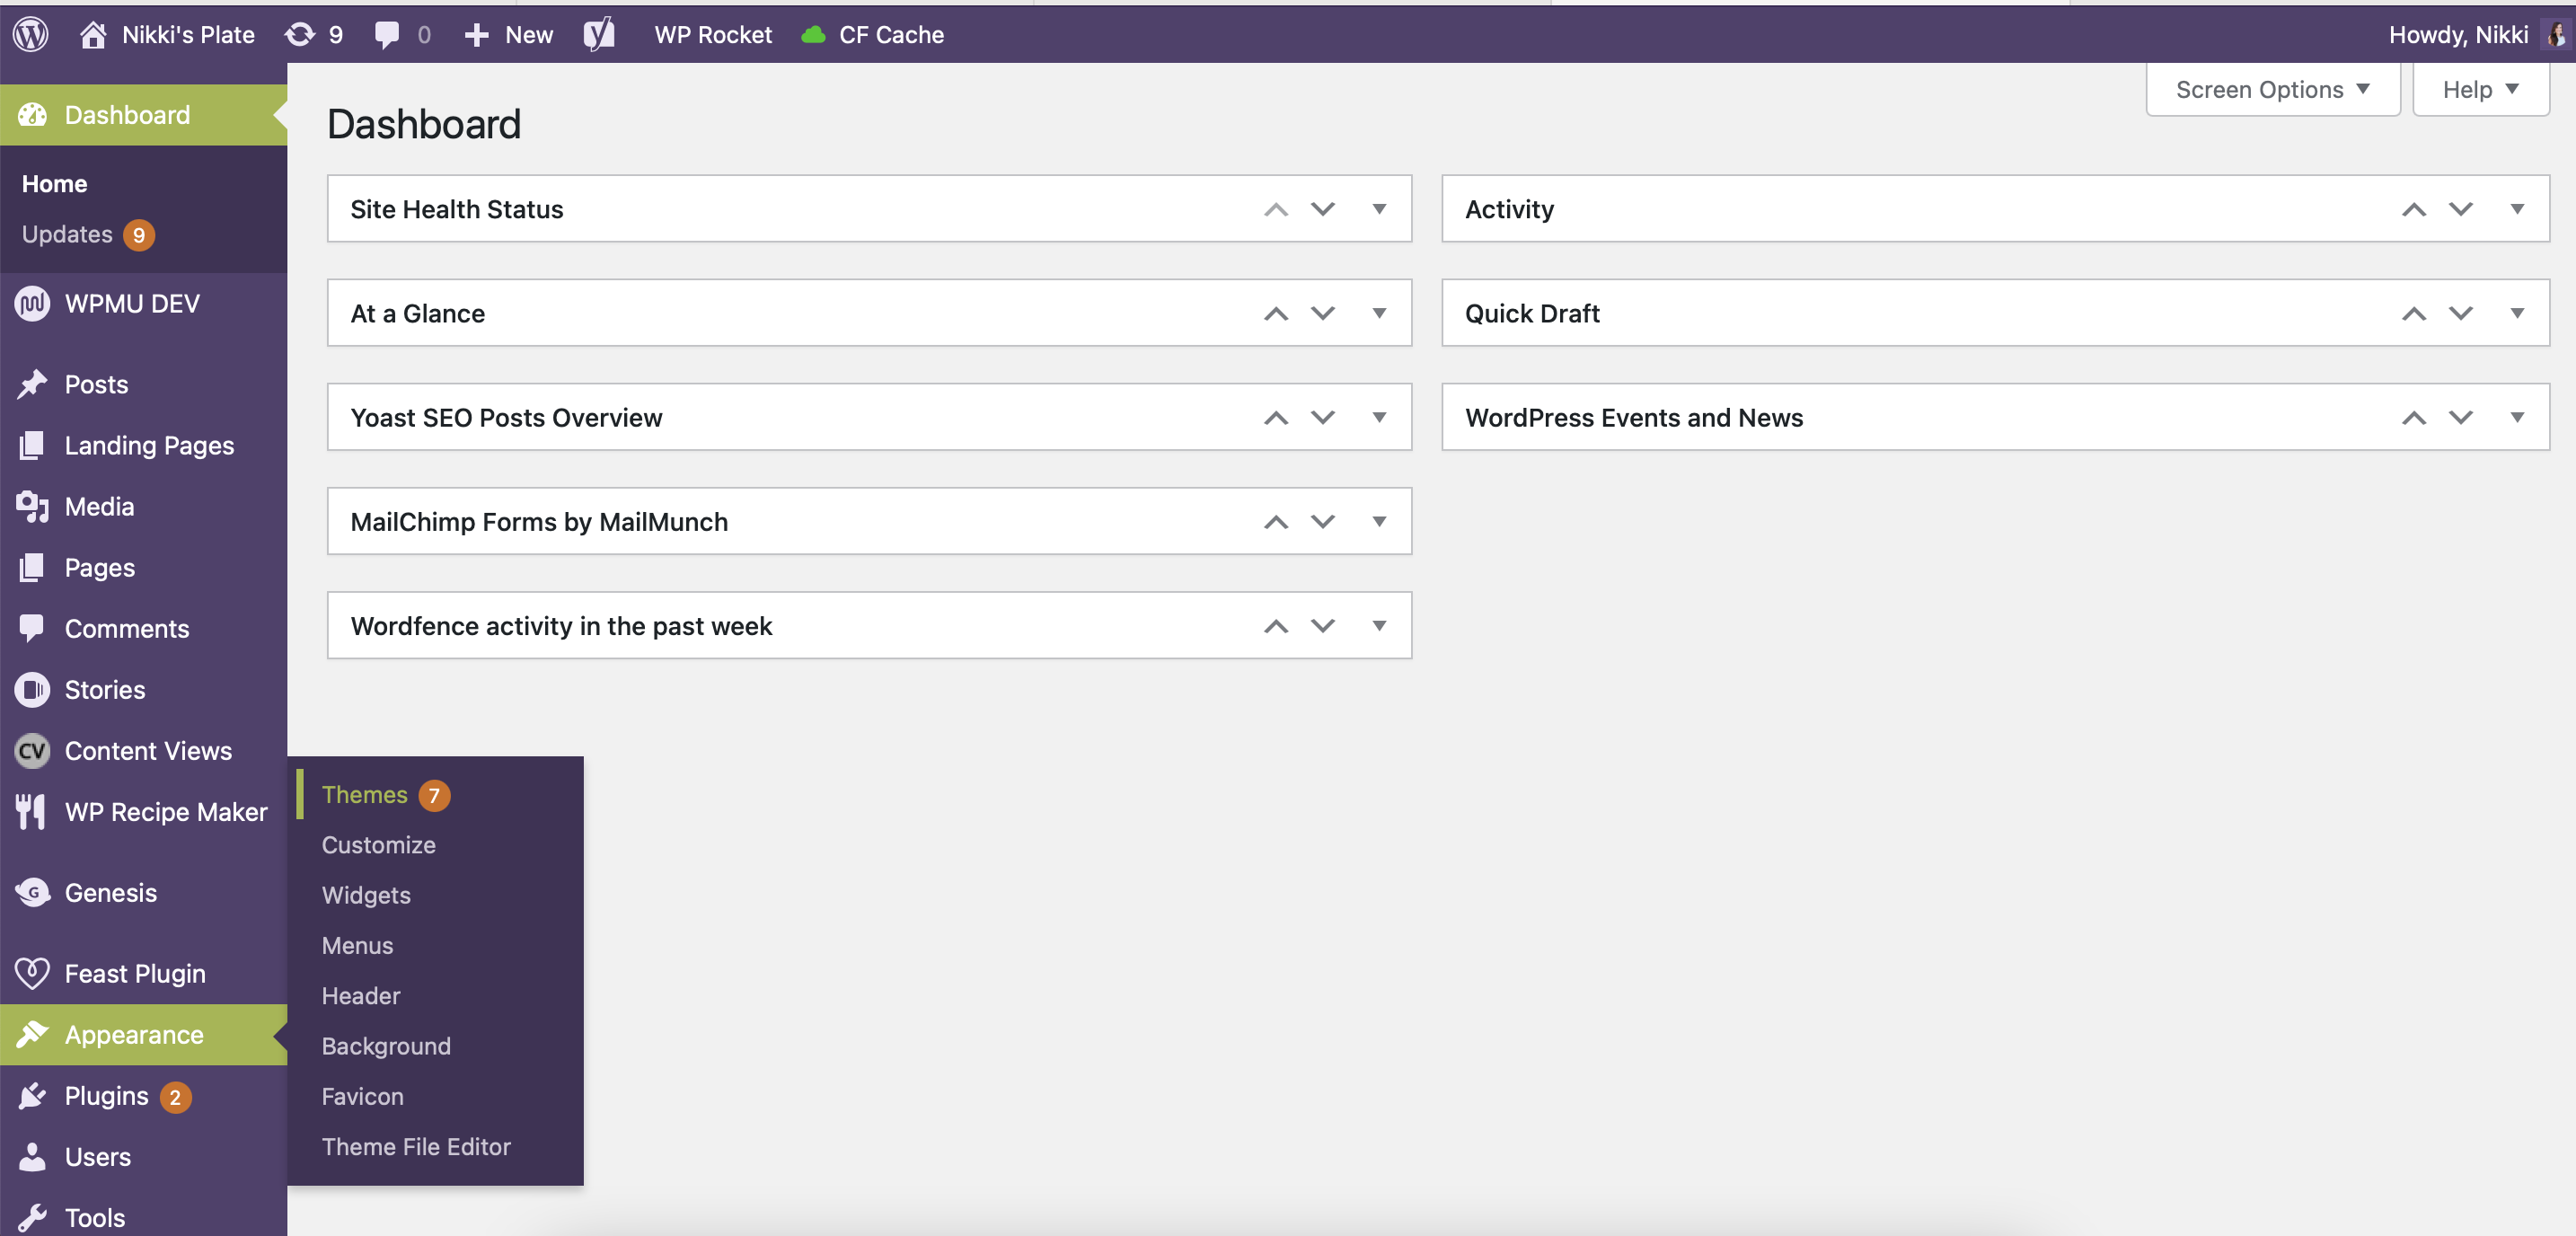Screen dimensions: 2576x1236
Task: Click the Comments speech bubble sidebar icon
Action: tap(32, 628)
